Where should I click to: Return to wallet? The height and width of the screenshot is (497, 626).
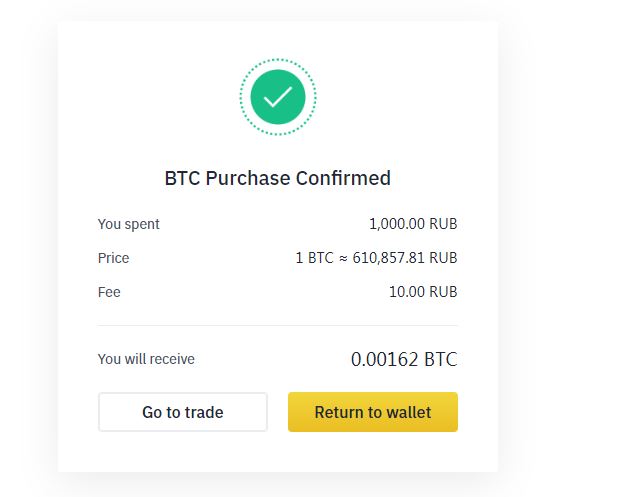(373, 412)
